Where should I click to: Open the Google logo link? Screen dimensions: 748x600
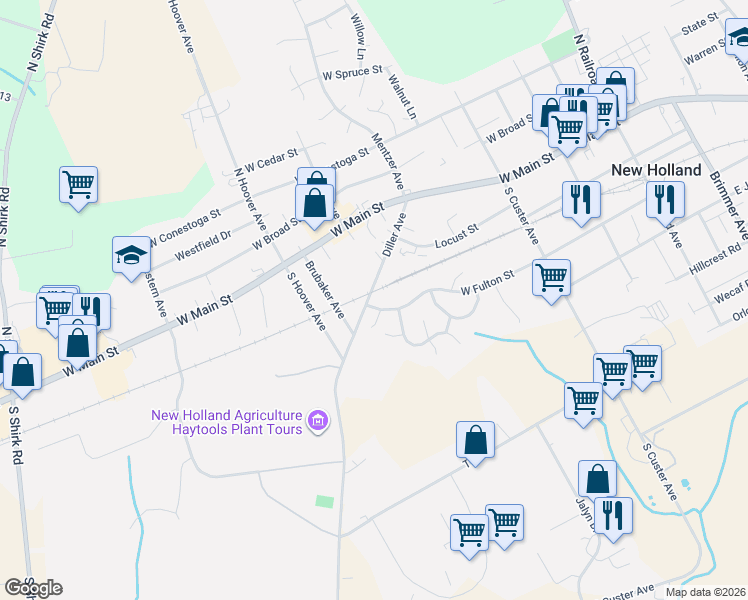click(33, 589)
